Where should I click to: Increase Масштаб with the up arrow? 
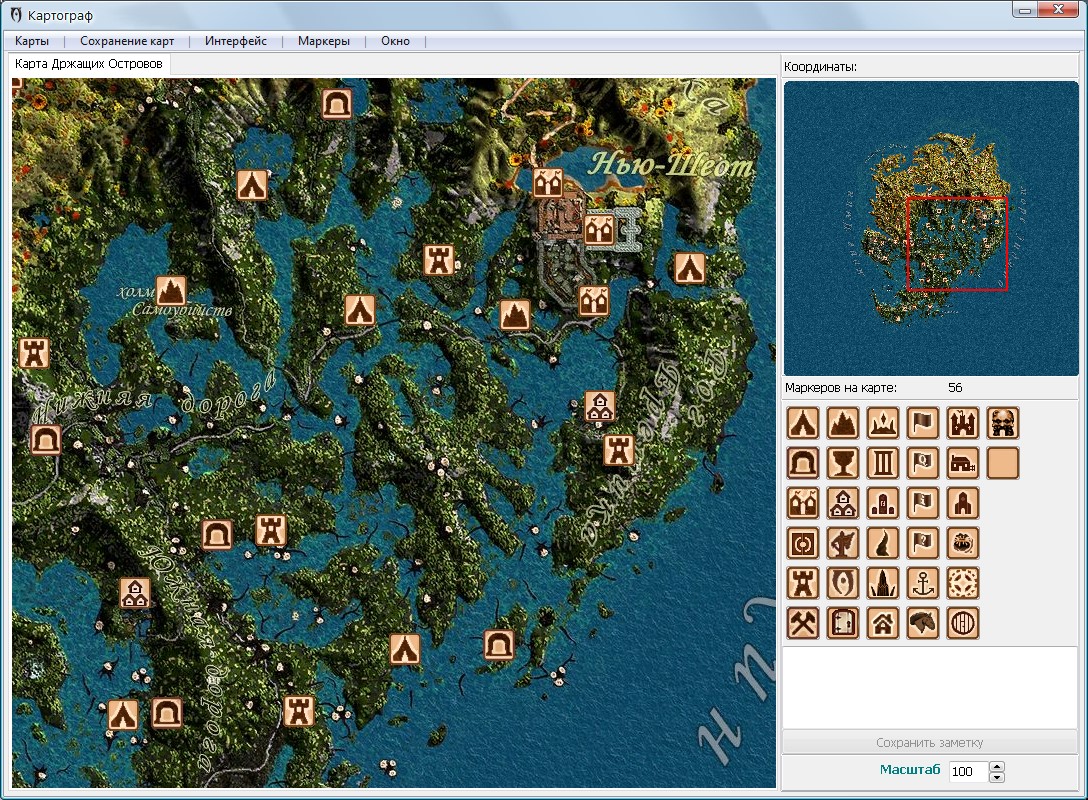pos(996,767)
